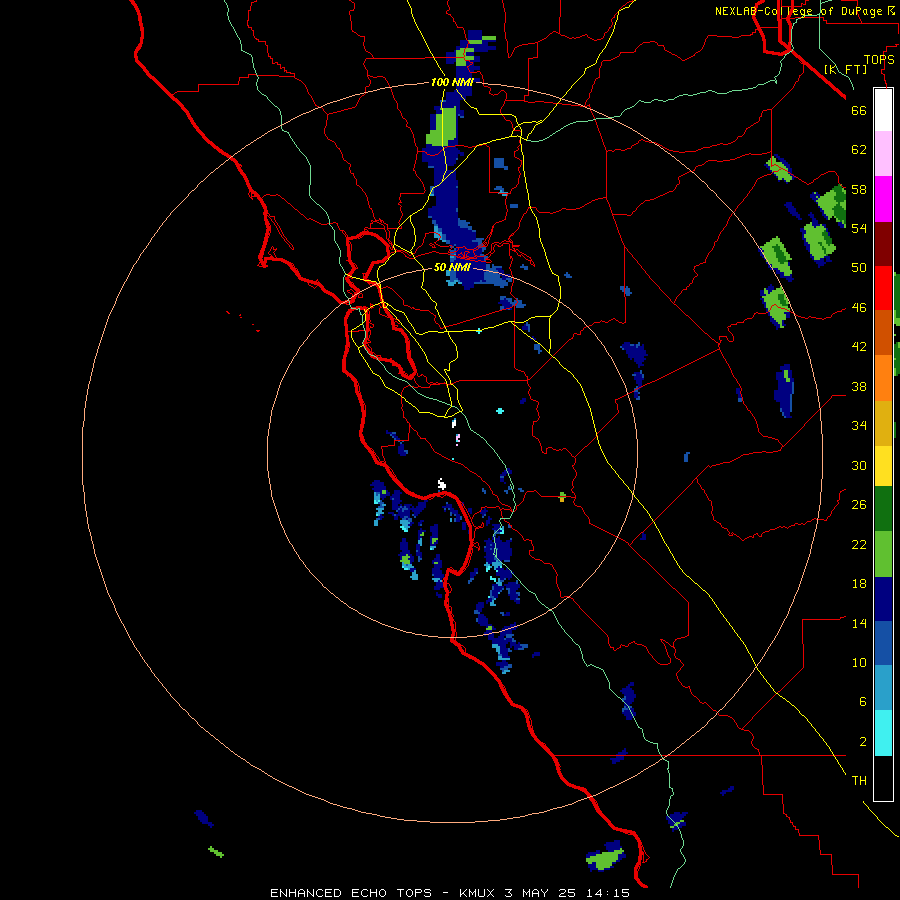
Task: Click the 100 NMI range ring label
Action: pos(452,82)
